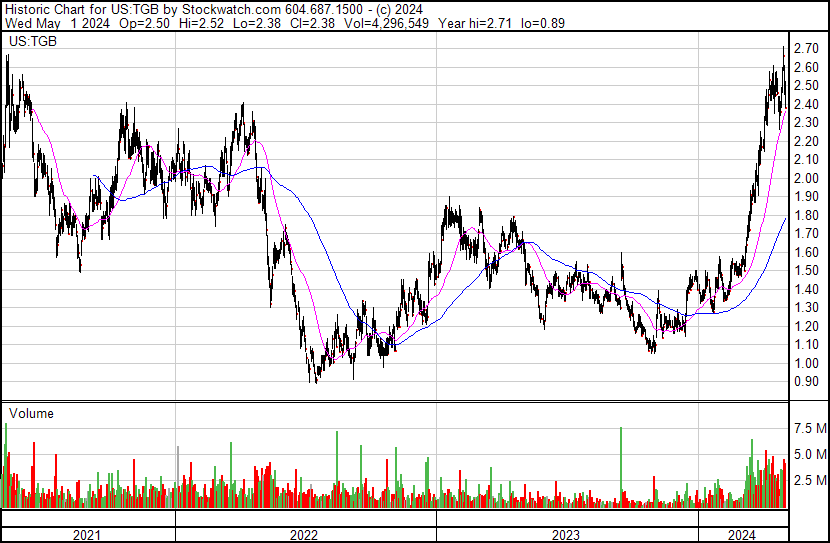Select the 2022 year label on the time axis
Image resolution: width=830 pixels, height=543 pixels.
(x=304, y=535)
